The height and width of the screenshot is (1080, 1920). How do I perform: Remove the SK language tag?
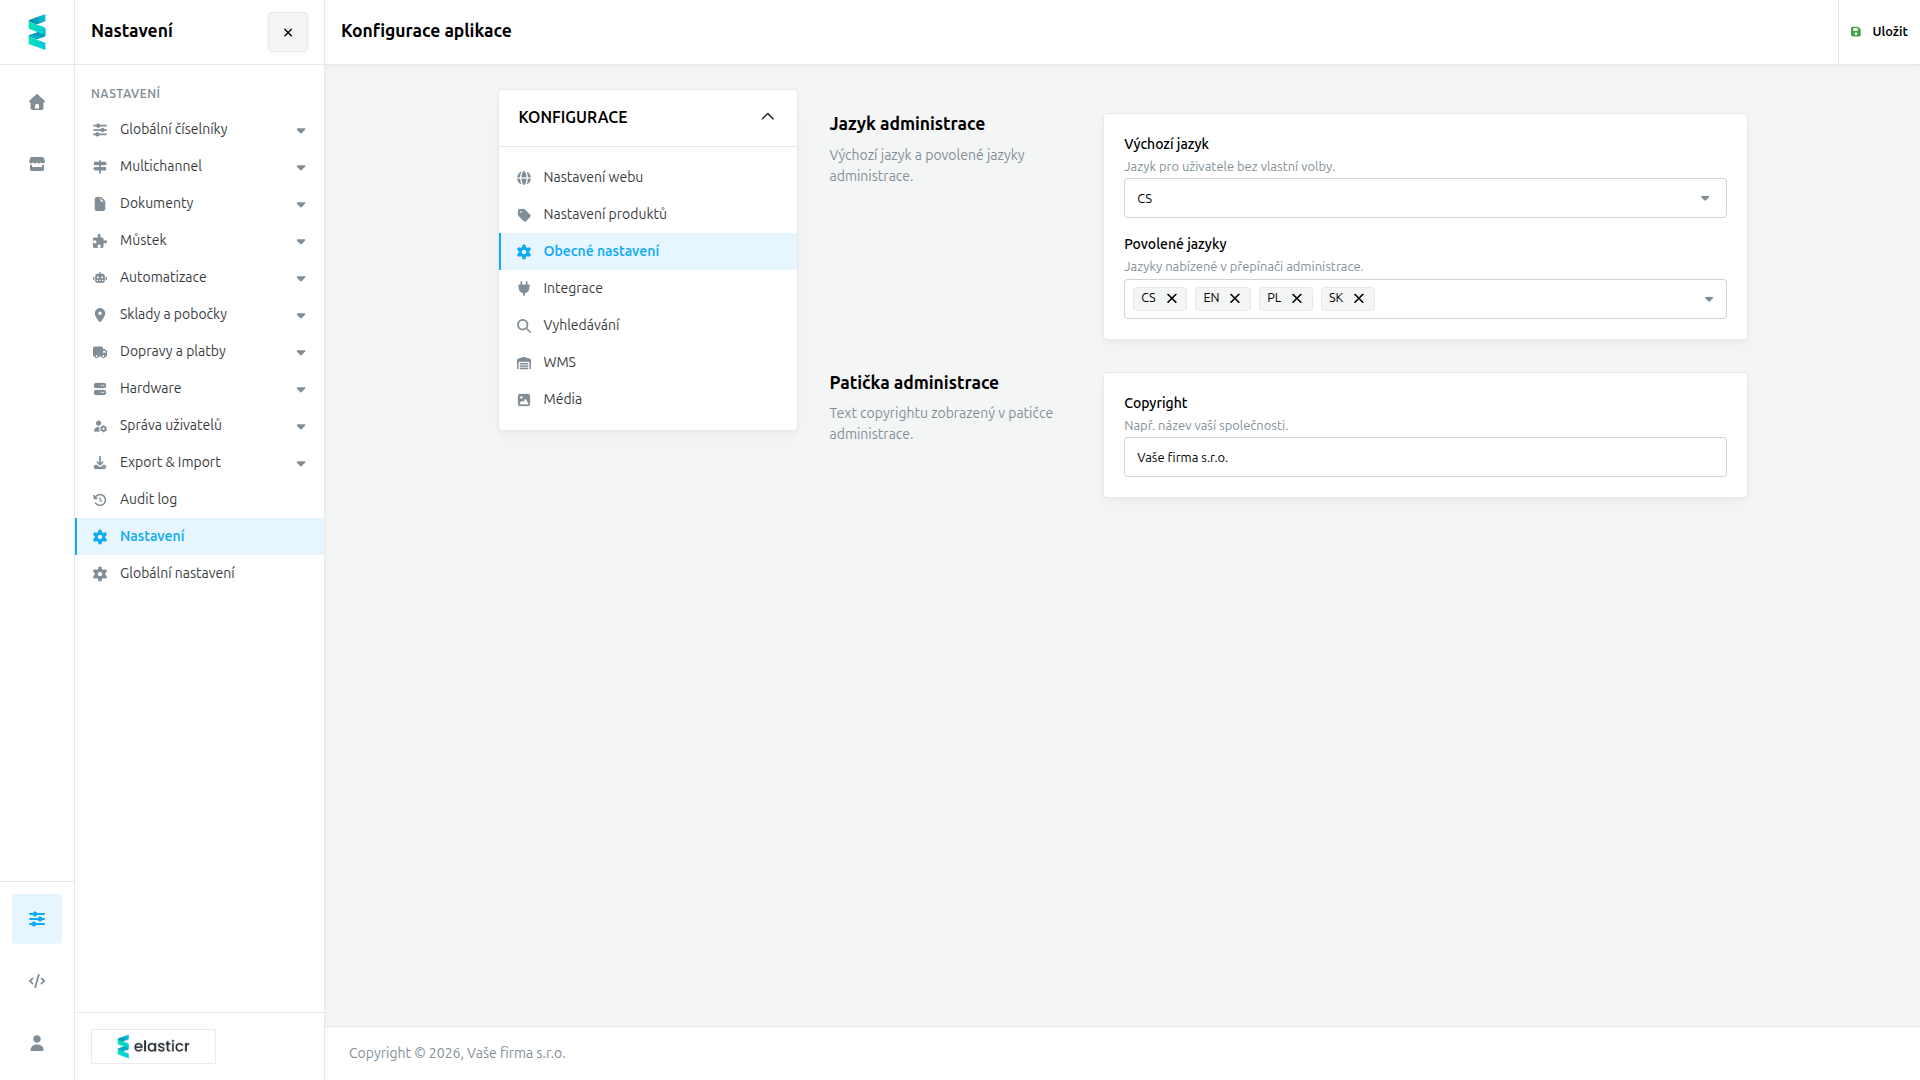[x=1359, y=298]
